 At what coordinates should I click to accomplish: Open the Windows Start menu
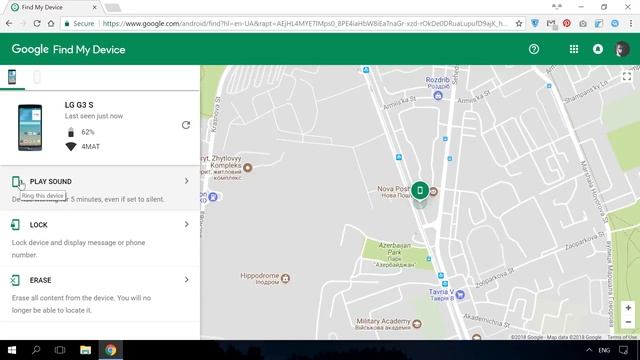[x=12, y=350]
